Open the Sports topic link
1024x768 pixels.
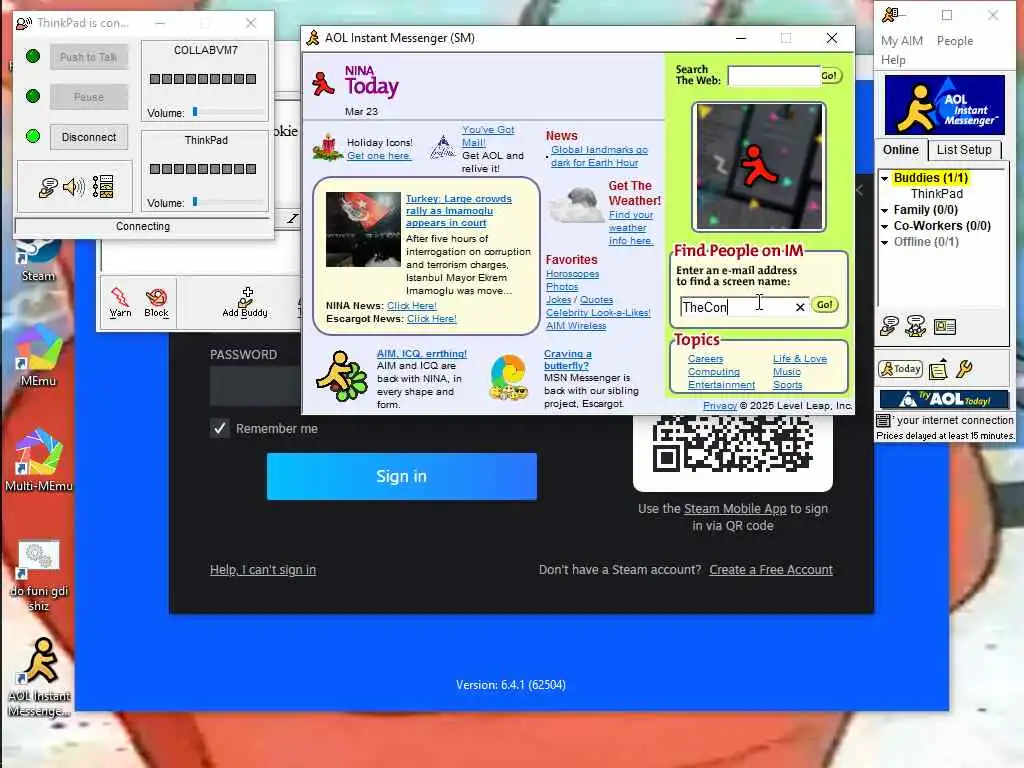tap(787, 385)
